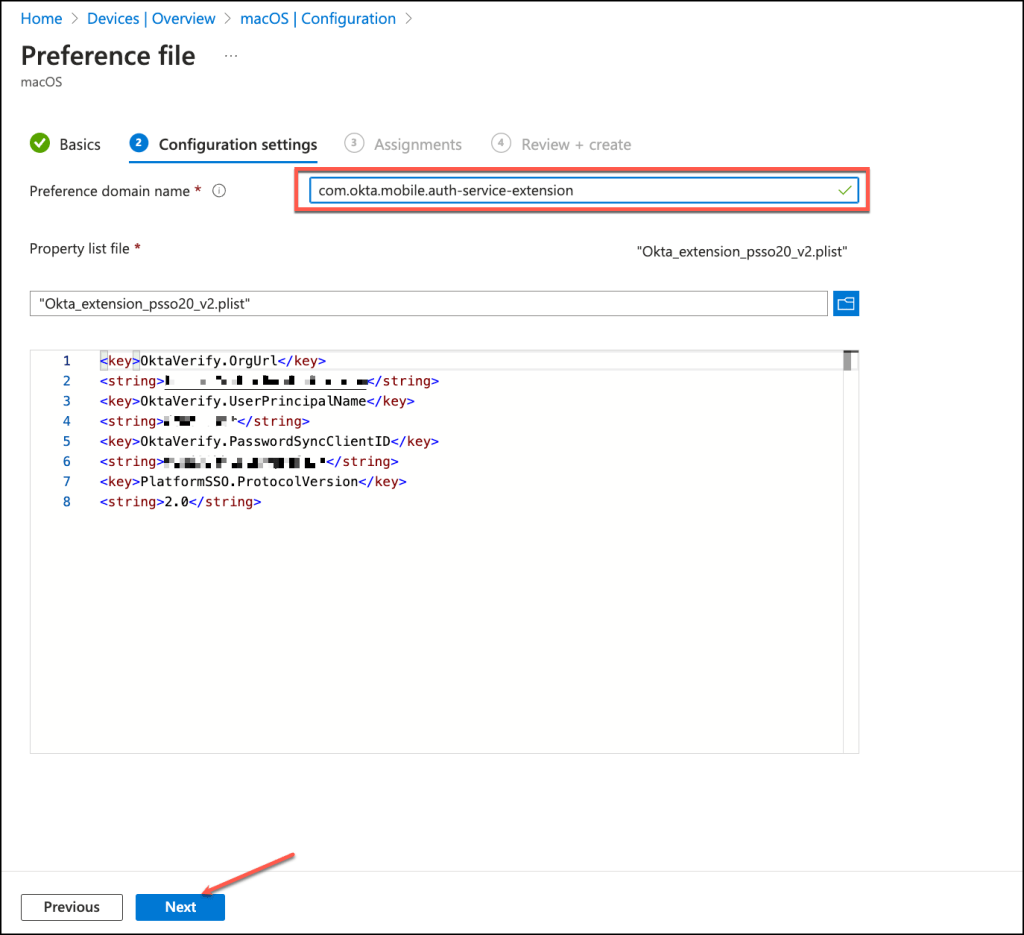
Task: Click the Preference domain name input field
Action: coord(570,190)
